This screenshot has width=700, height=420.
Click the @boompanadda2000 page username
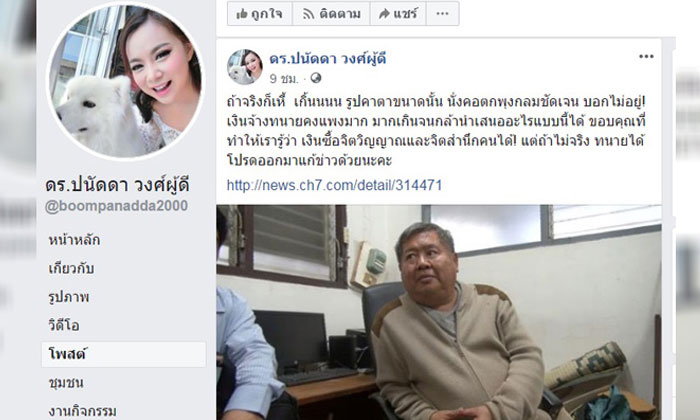[117, 206]
